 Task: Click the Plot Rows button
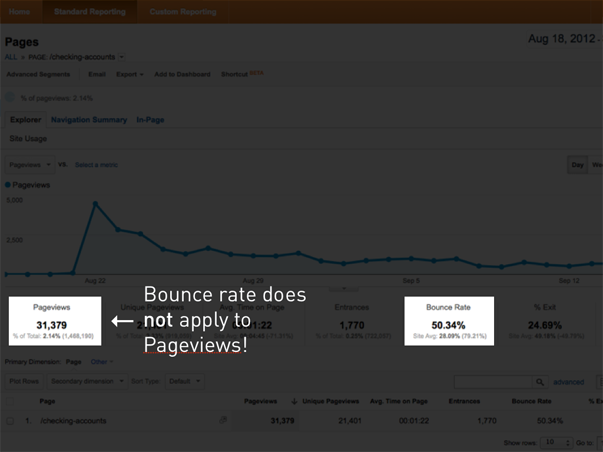click(24, 381)
